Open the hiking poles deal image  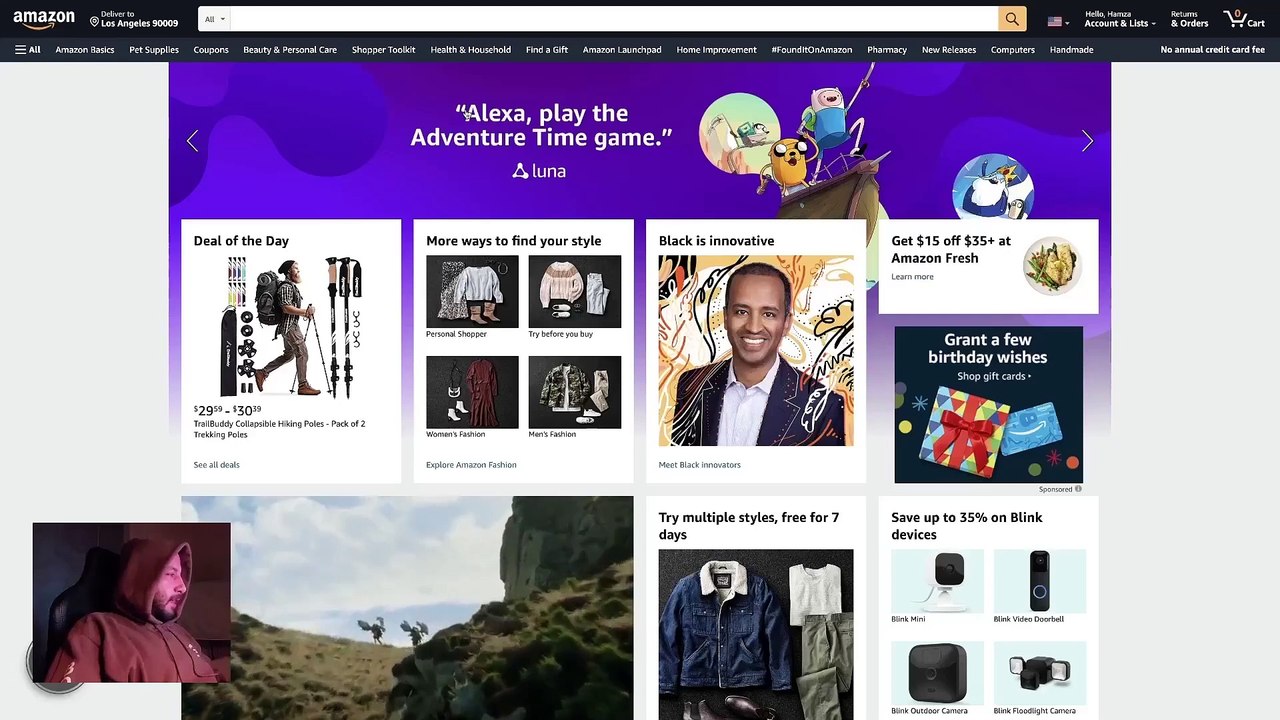coord(291,327)
